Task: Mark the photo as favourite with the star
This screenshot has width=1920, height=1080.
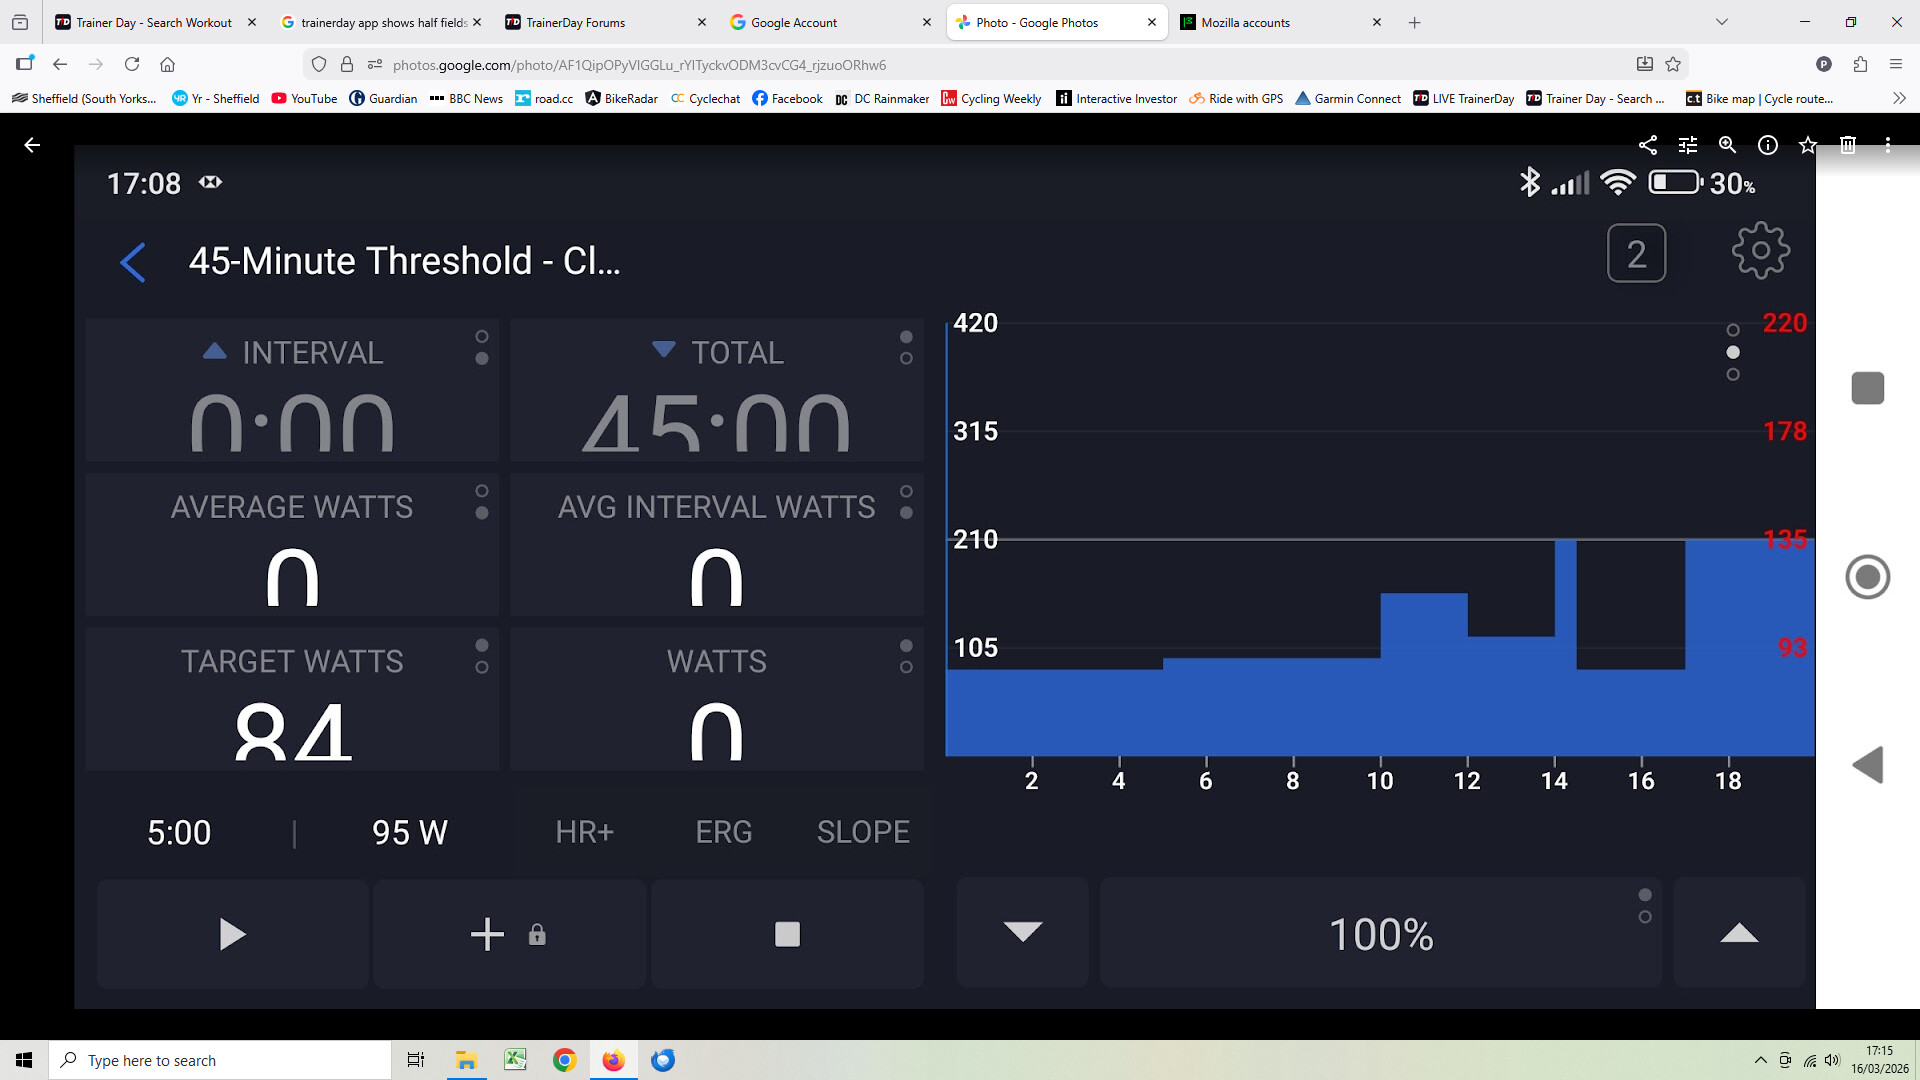Action: [1808, 145]
